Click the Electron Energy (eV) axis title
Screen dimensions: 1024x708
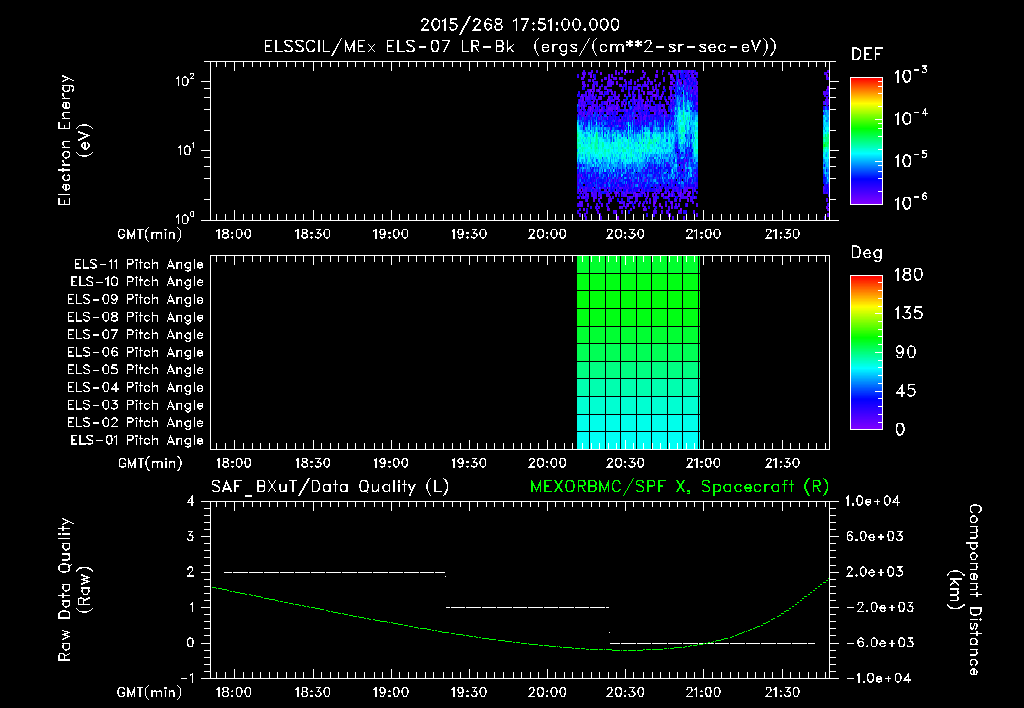point(74,140)
